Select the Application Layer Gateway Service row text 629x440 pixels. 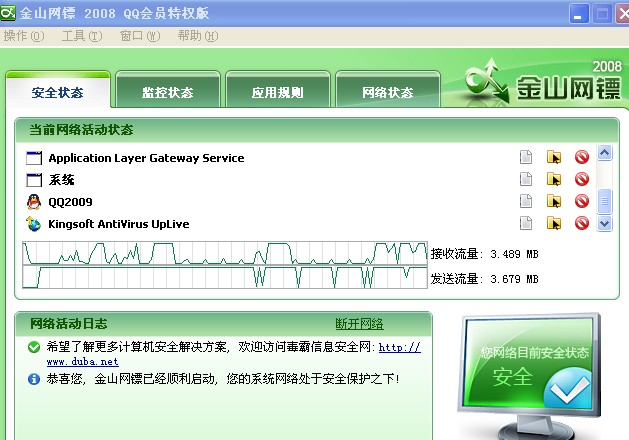click(146, 158)
